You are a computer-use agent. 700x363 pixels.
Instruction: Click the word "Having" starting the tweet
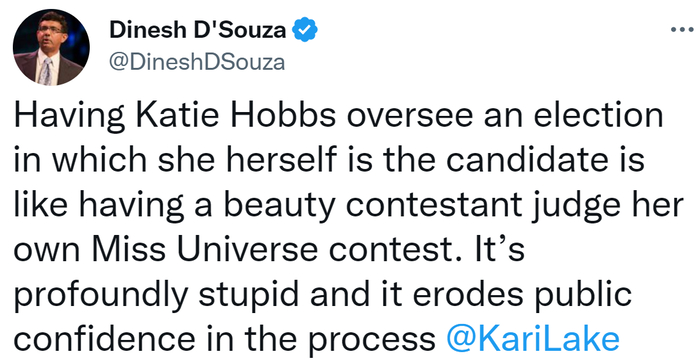[x=70, y=117]
